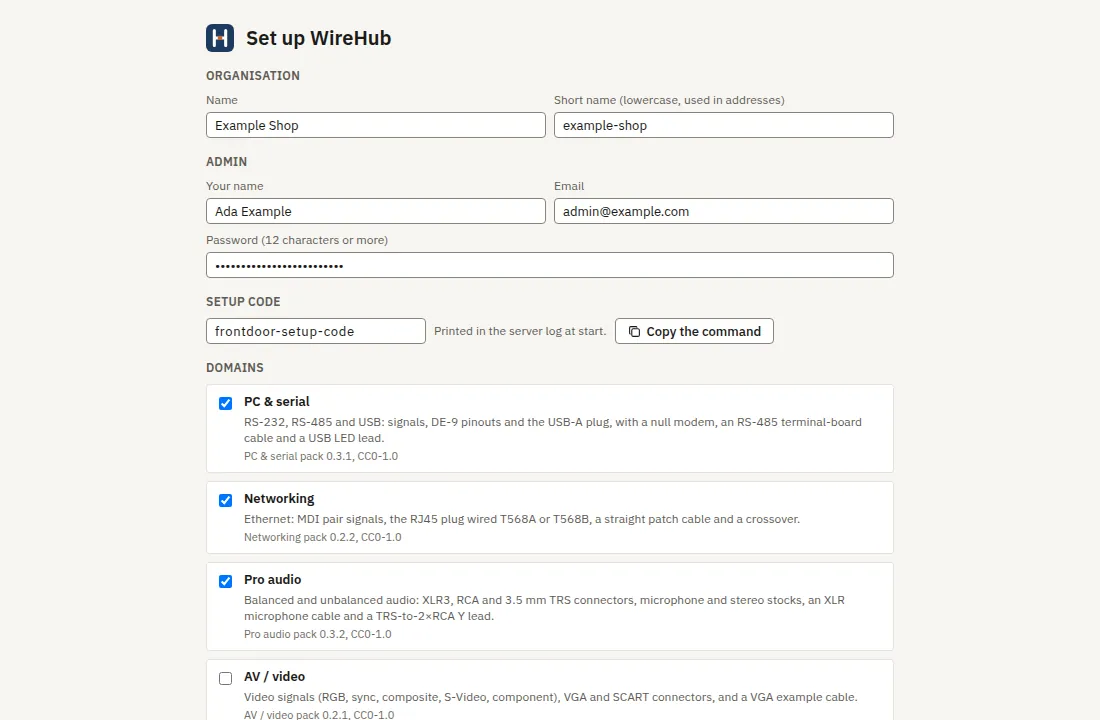Click the RS-232, RS-485 and USB description
1100x720 pixels.
coord(553,430)
